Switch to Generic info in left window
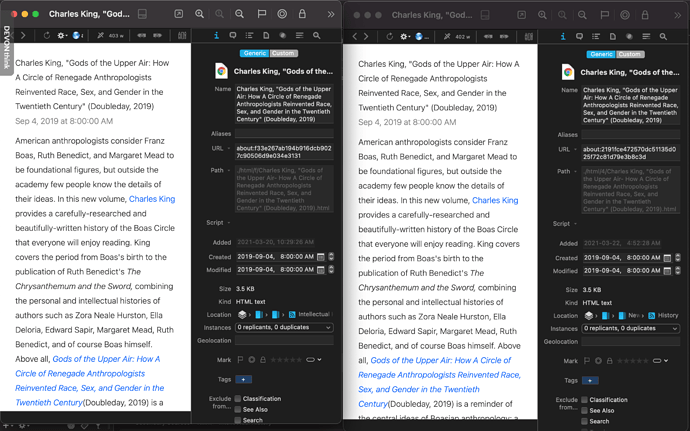The image size is (690, 431). (255, 53)
